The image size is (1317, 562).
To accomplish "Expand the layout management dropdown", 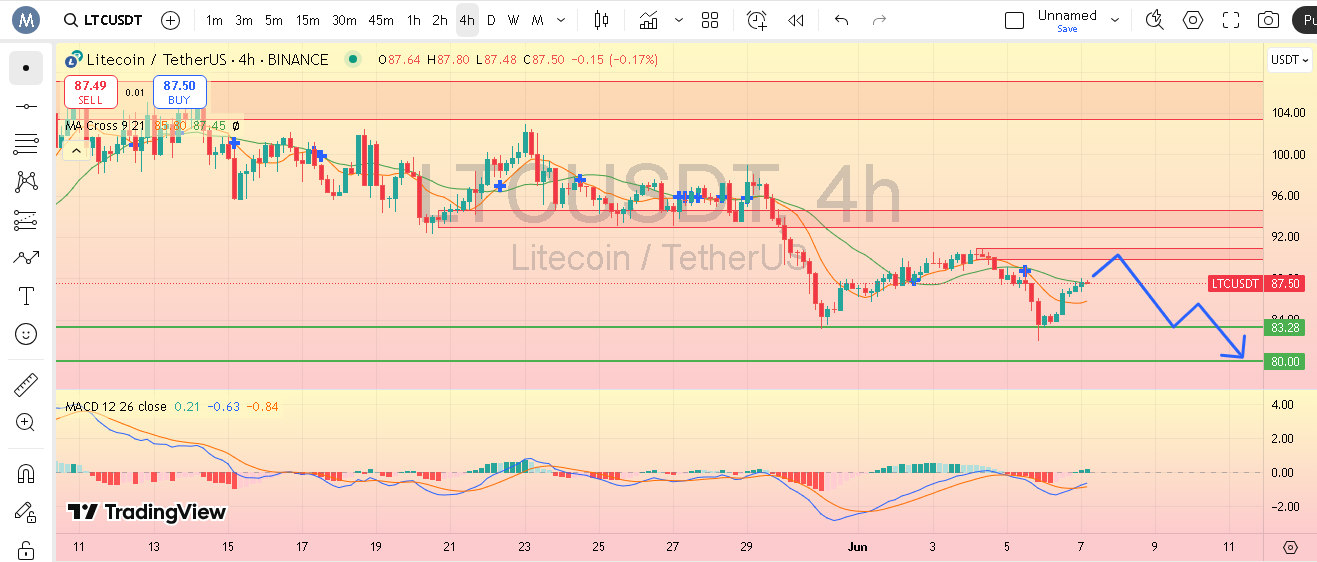I will point(1114,20).
